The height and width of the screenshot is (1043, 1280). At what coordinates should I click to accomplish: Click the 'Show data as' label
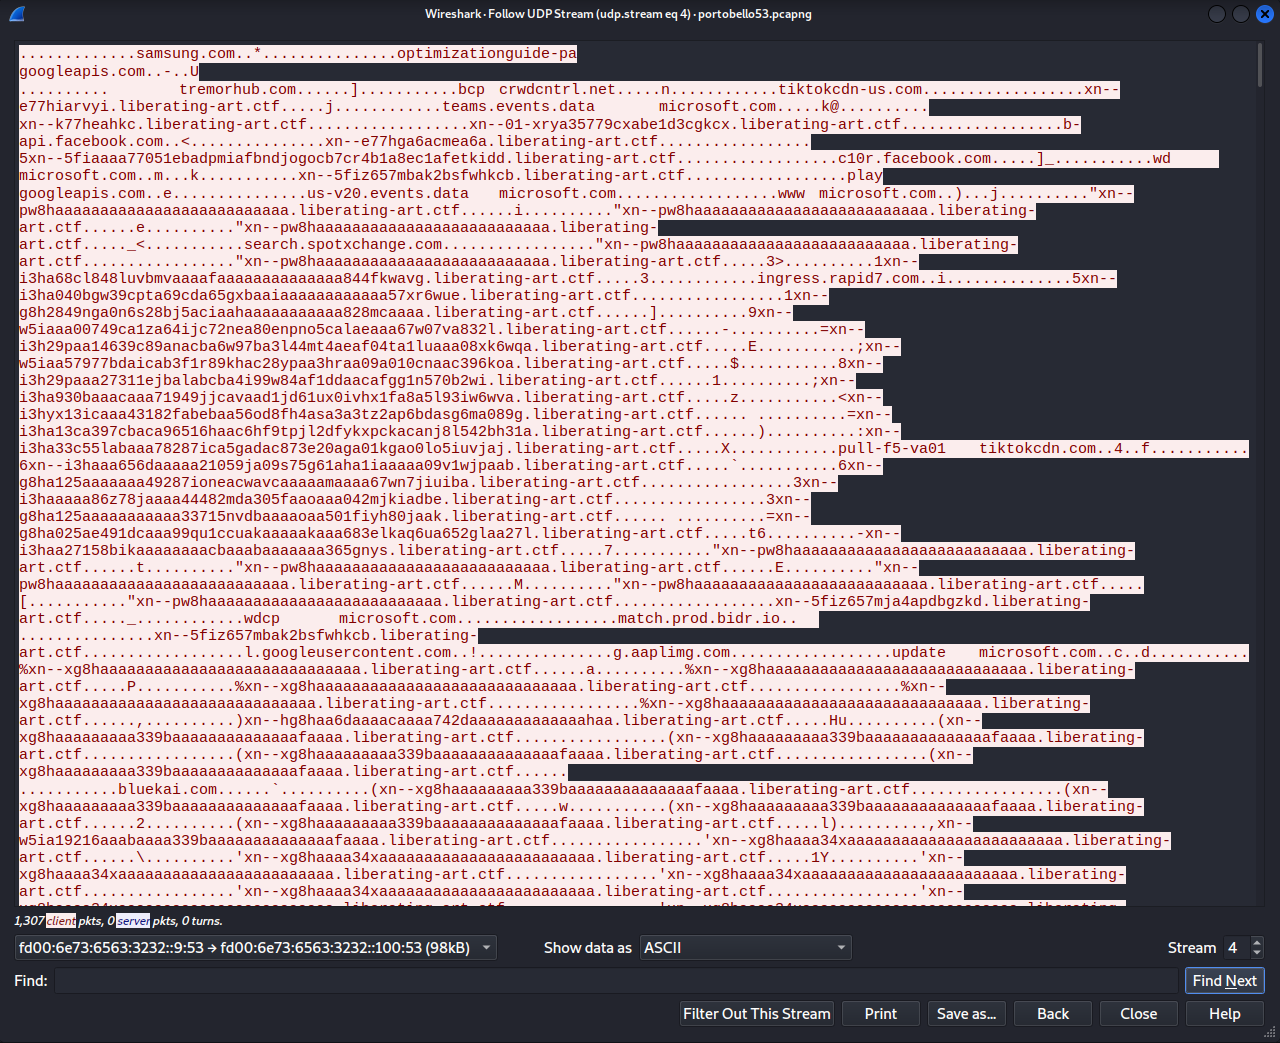pyautogui.click(x=588, y=948)
